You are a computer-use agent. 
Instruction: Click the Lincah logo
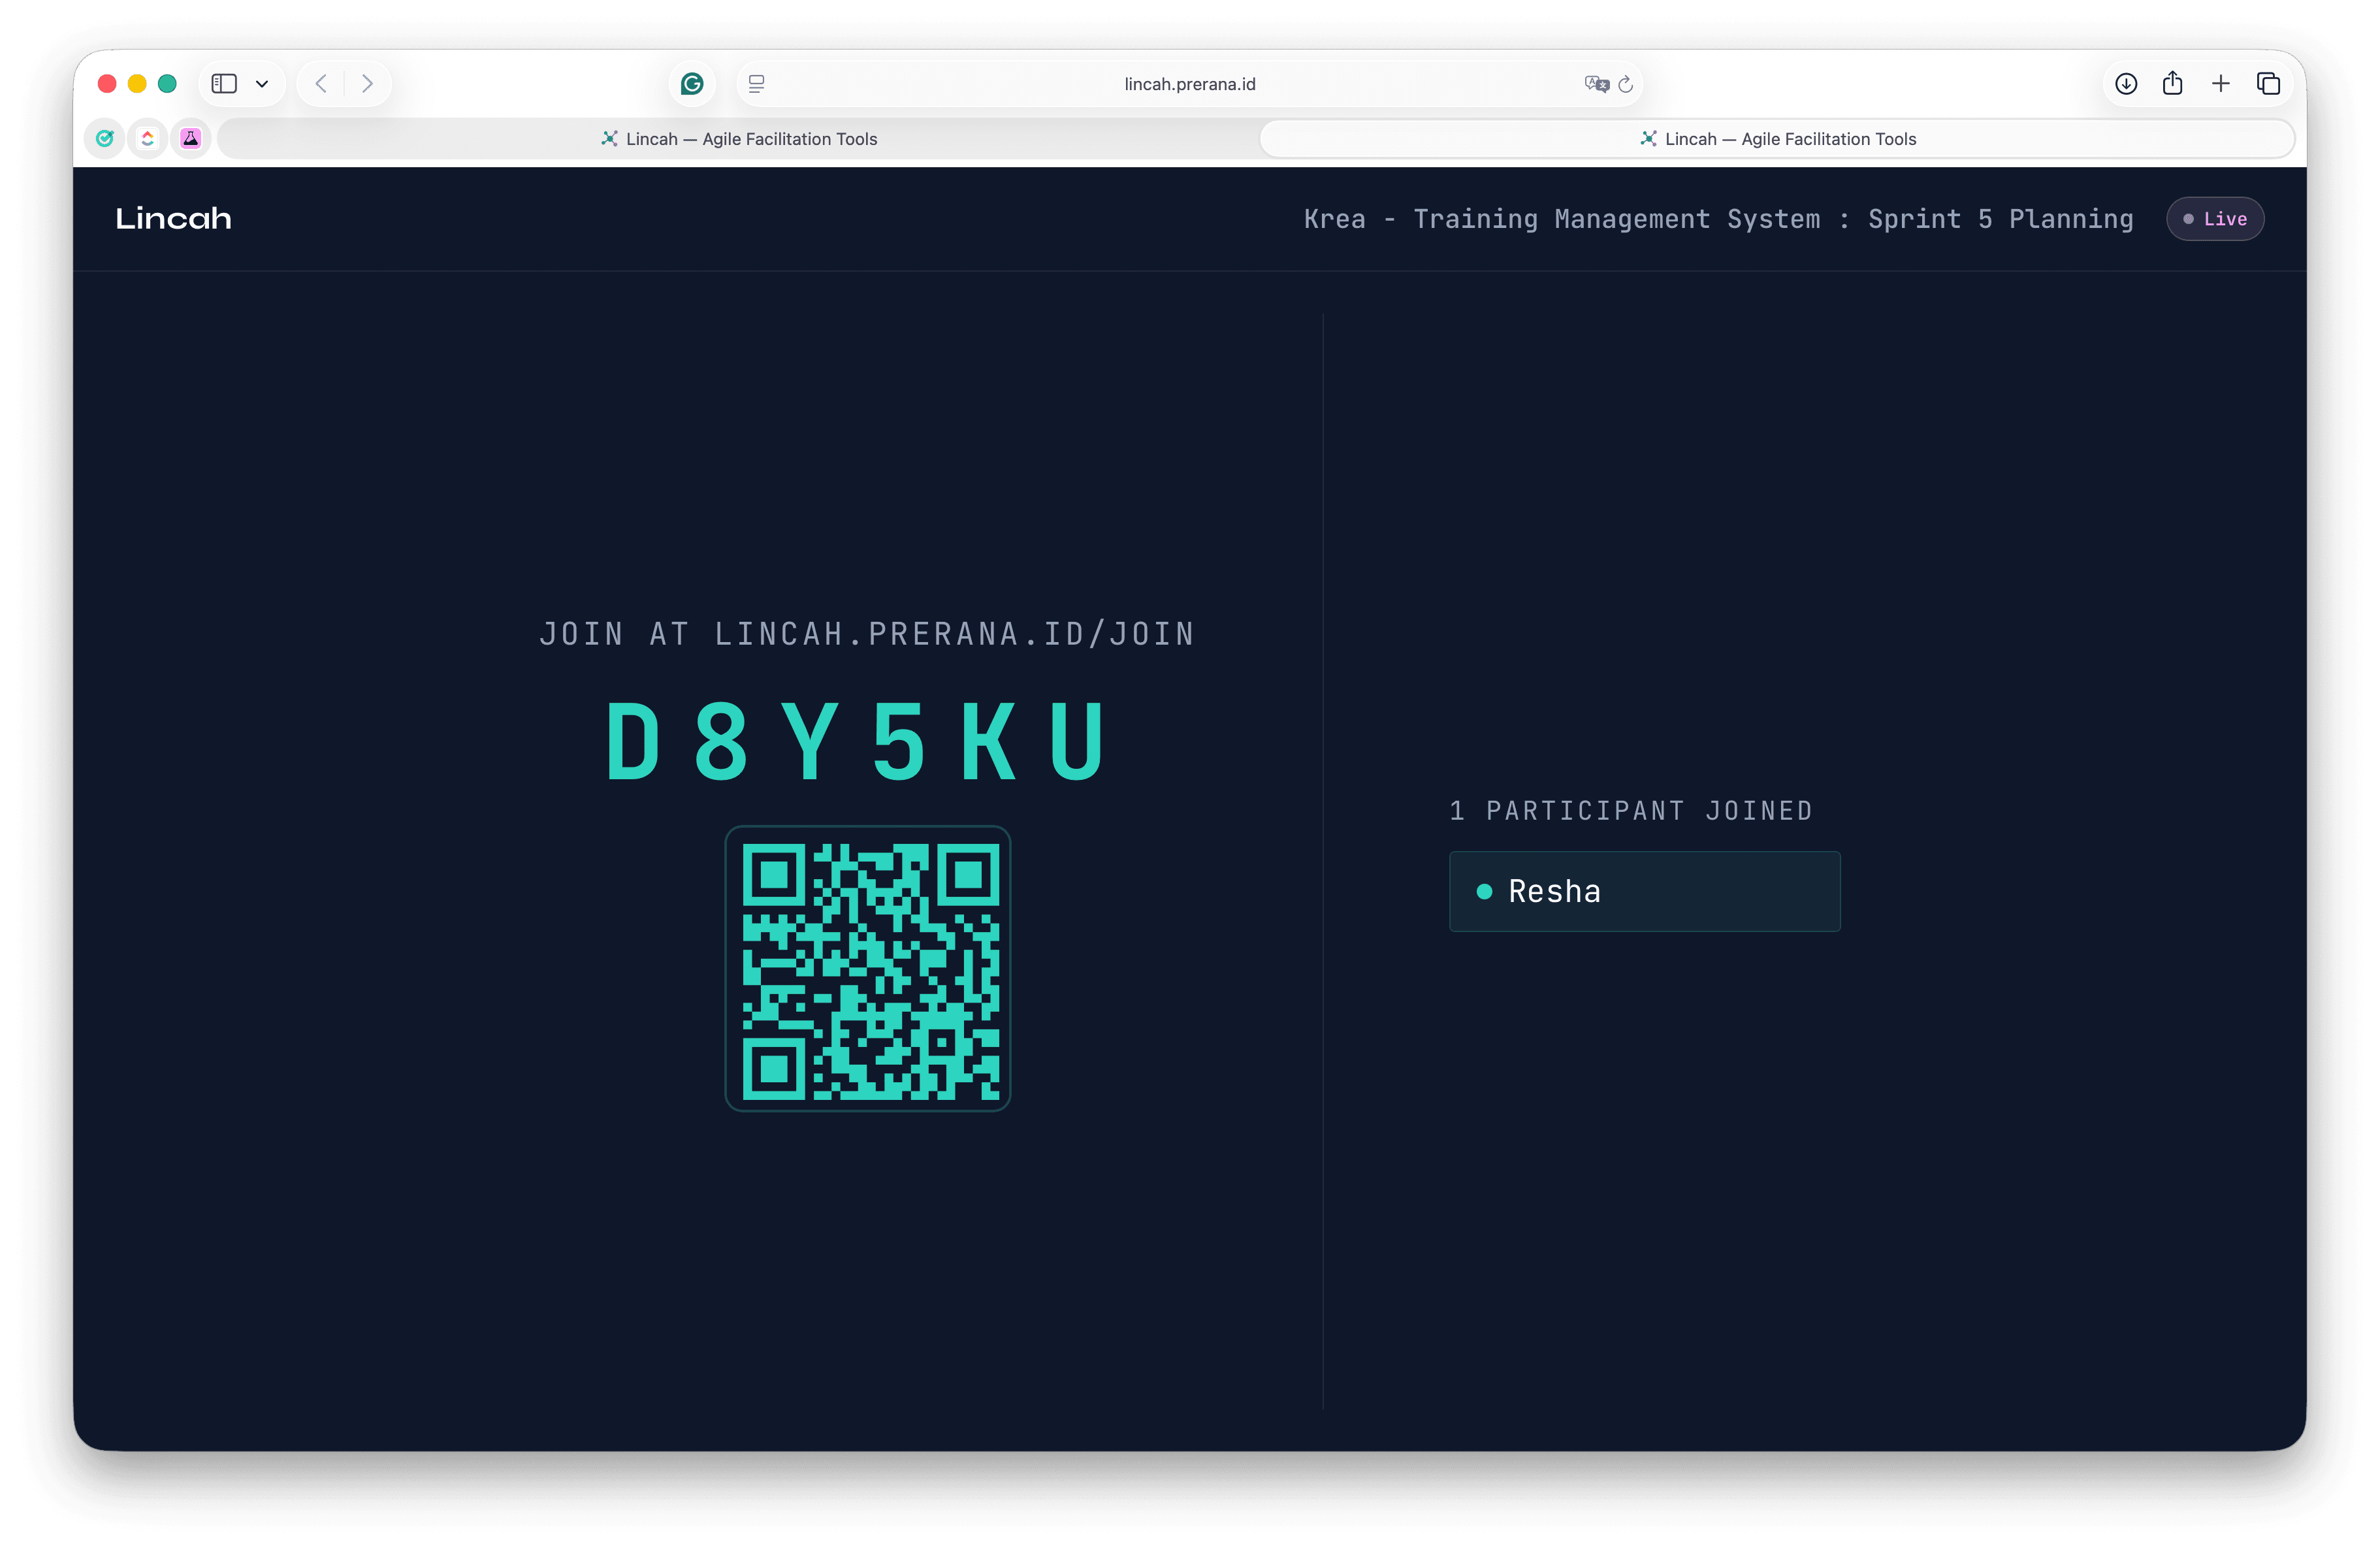(173, 219)
